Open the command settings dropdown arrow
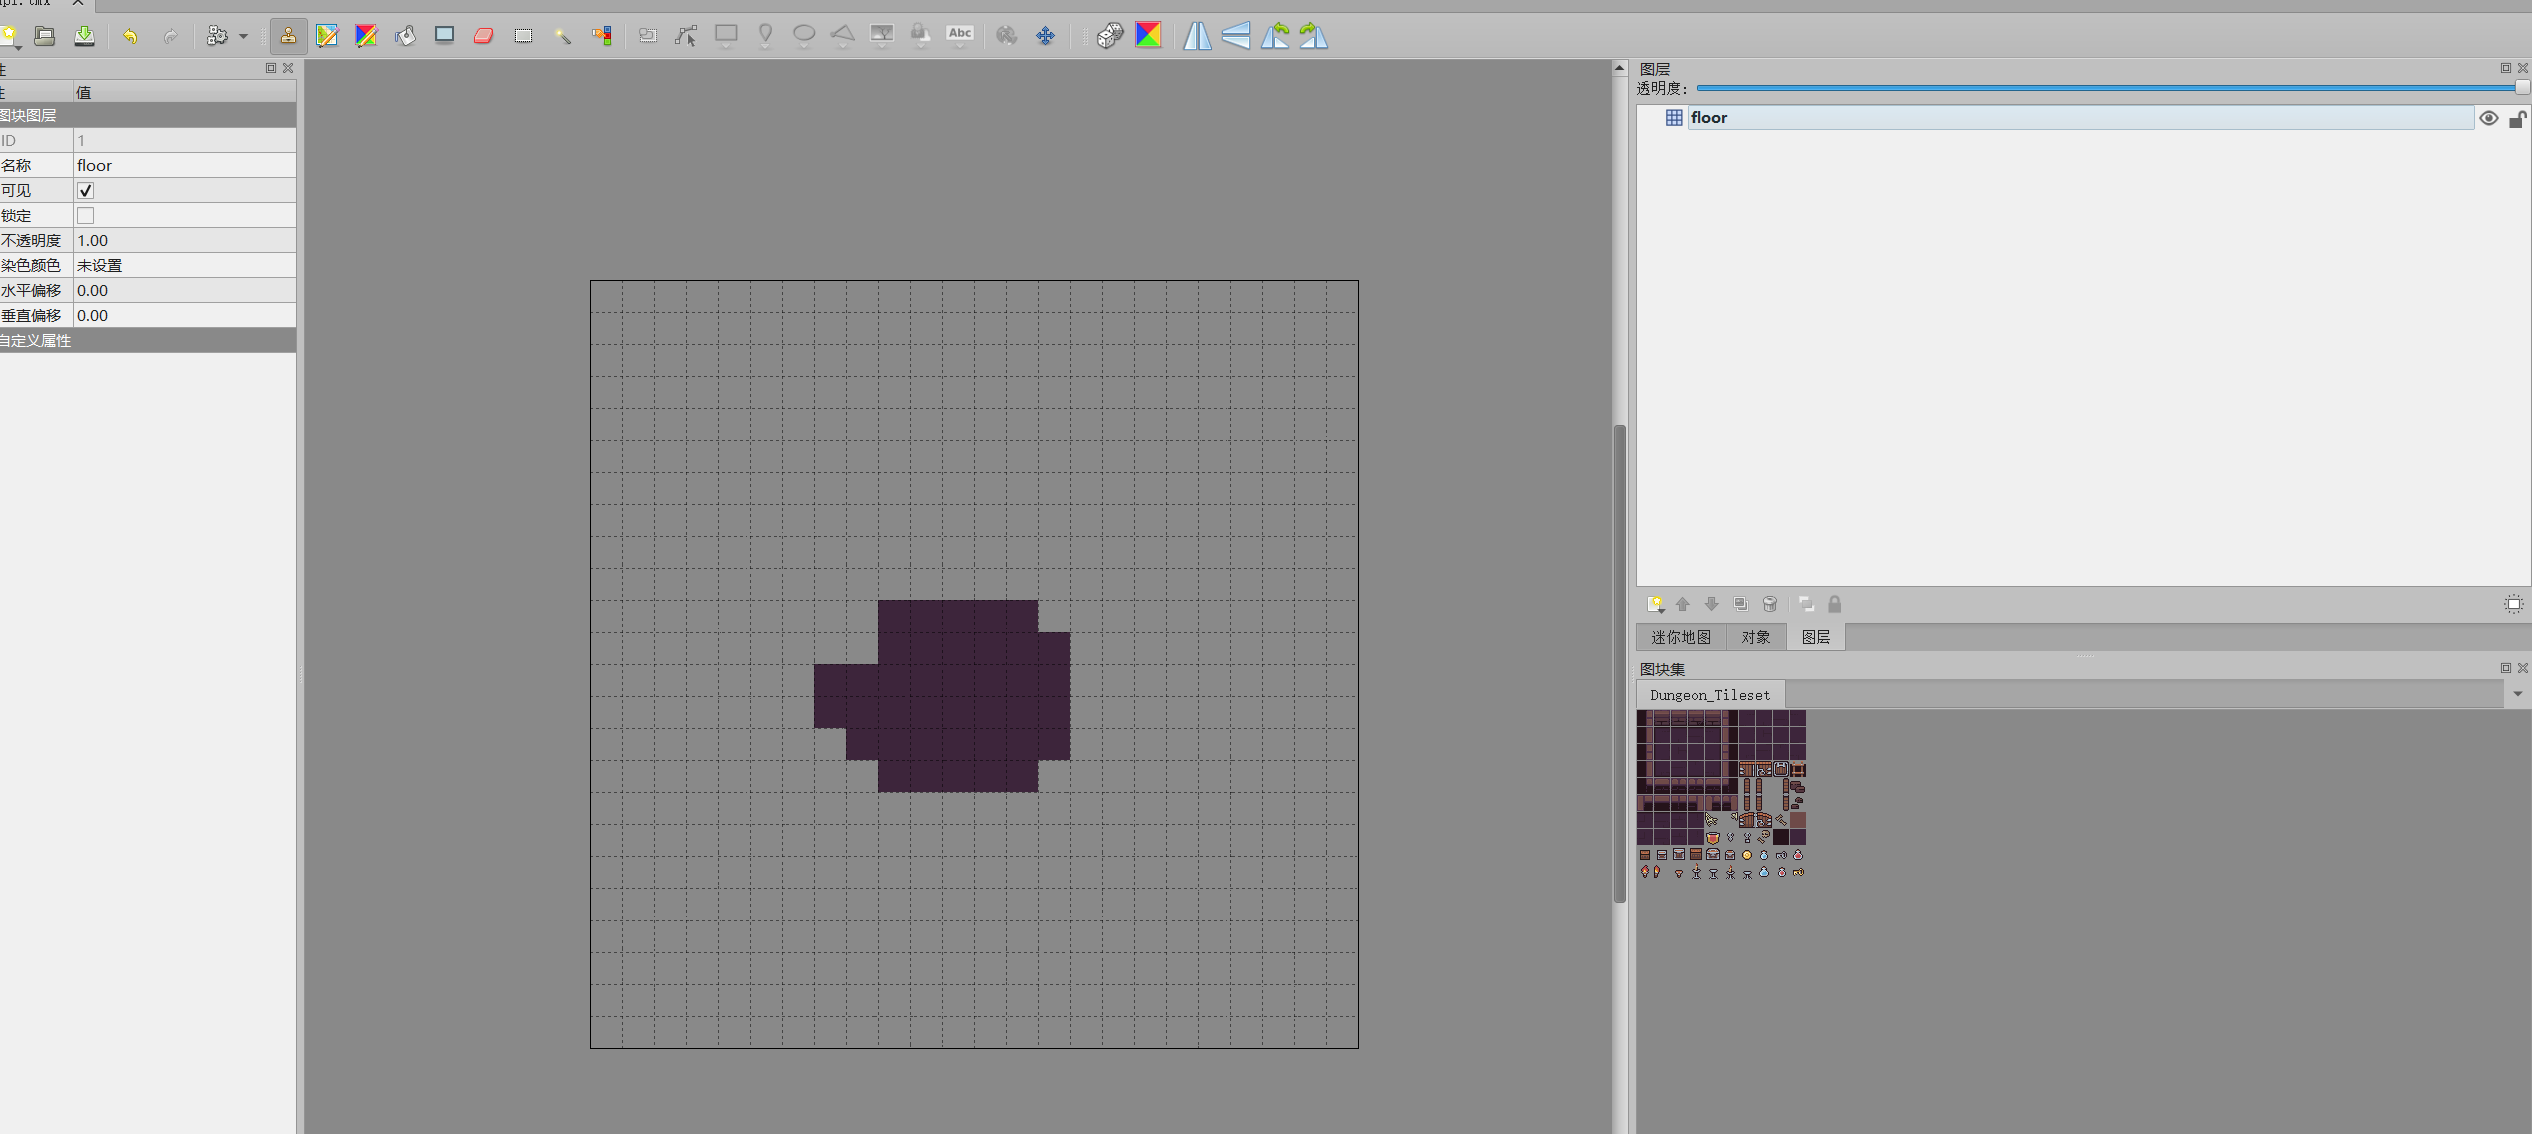Viewport: 2532px width, 1134px height. click(243, 37)
